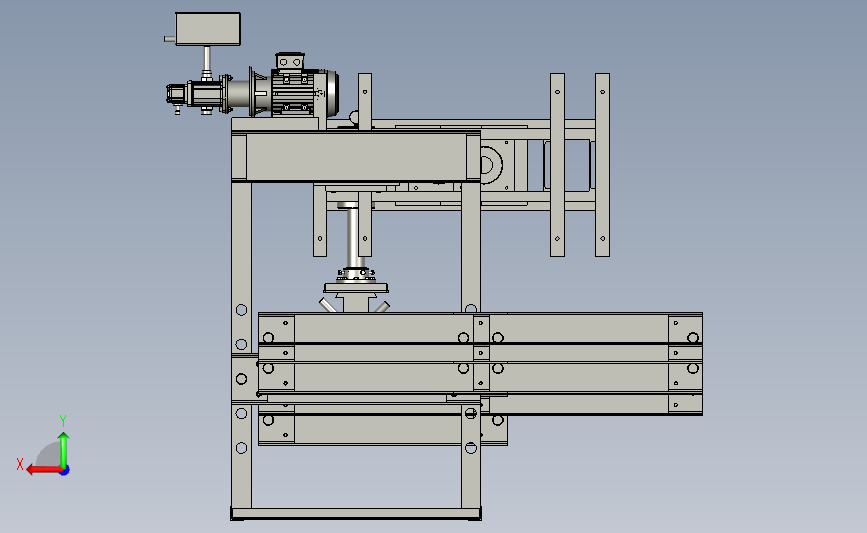Select the rightmost vertical slat with holes
Image resolution: width=867 pixels, height=533 pixels.
[602, 165]
